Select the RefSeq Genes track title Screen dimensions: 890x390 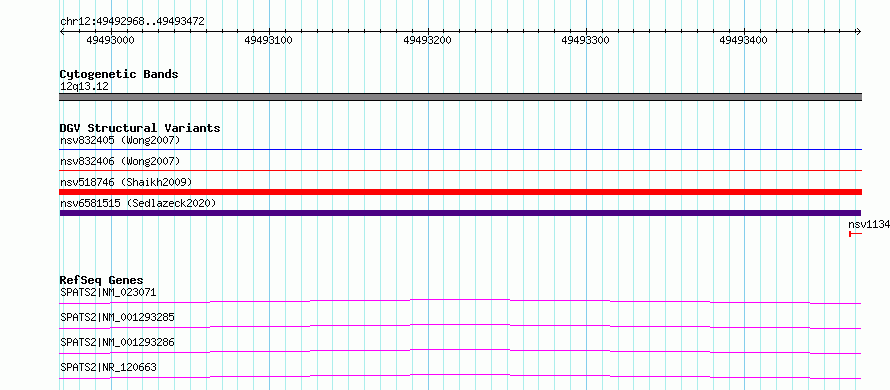point(101,280)
